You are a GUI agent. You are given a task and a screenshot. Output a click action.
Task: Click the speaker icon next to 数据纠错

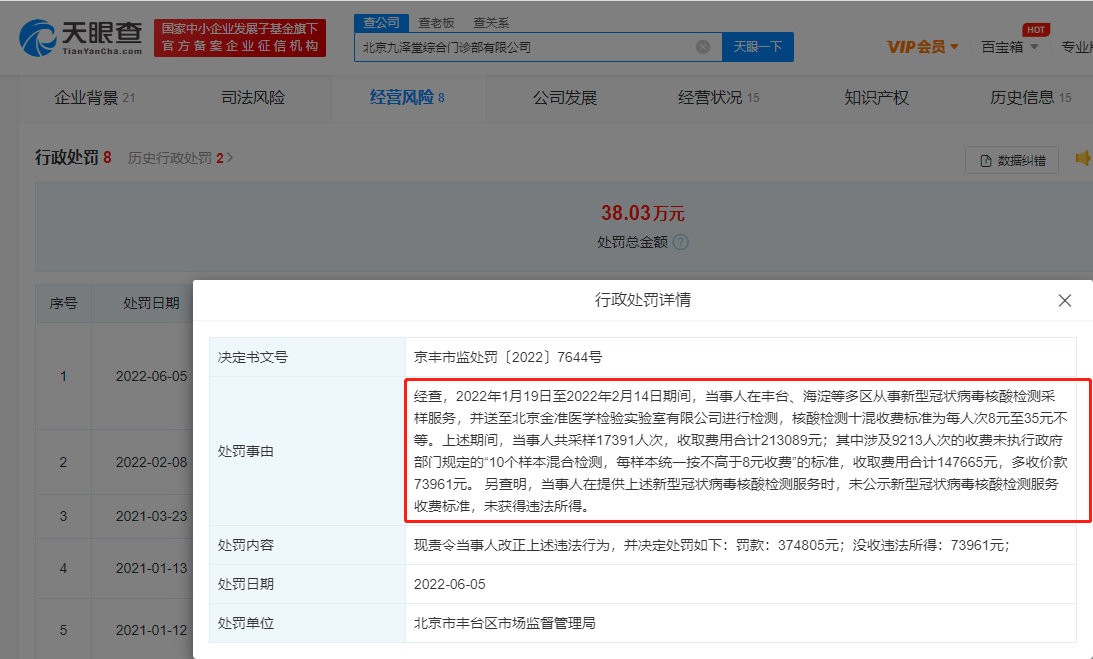[x=1082, y=159]
